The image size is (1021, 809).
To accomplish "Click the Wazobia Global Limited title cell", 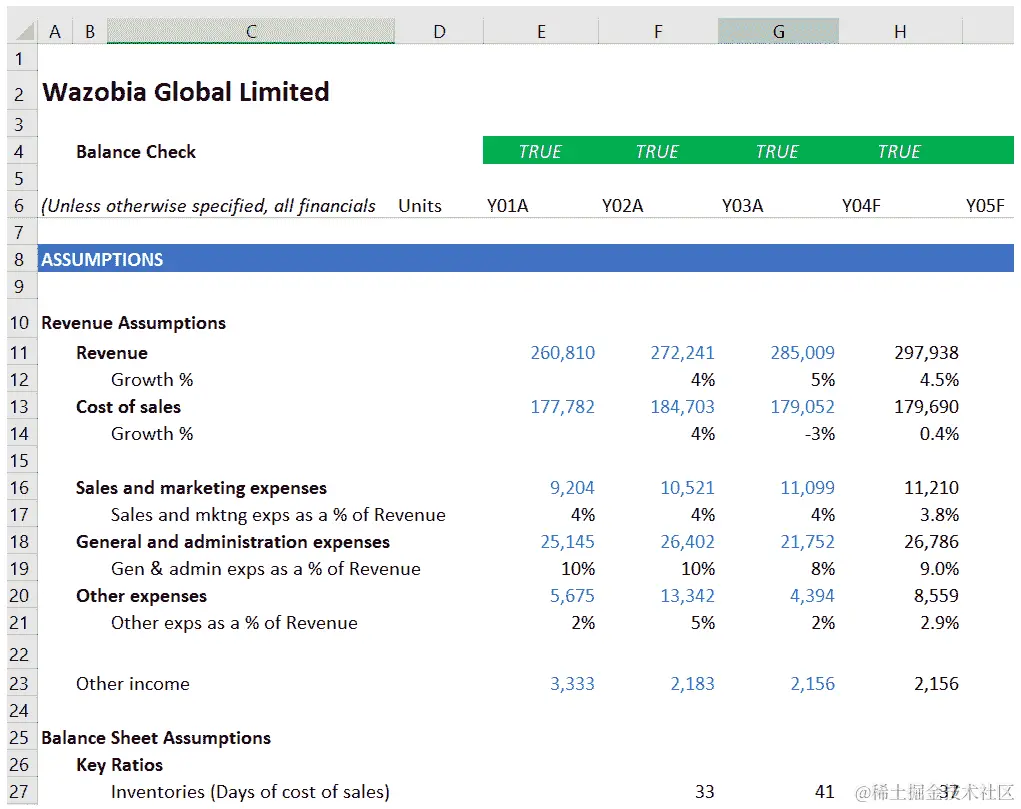I will click(186, 92).
